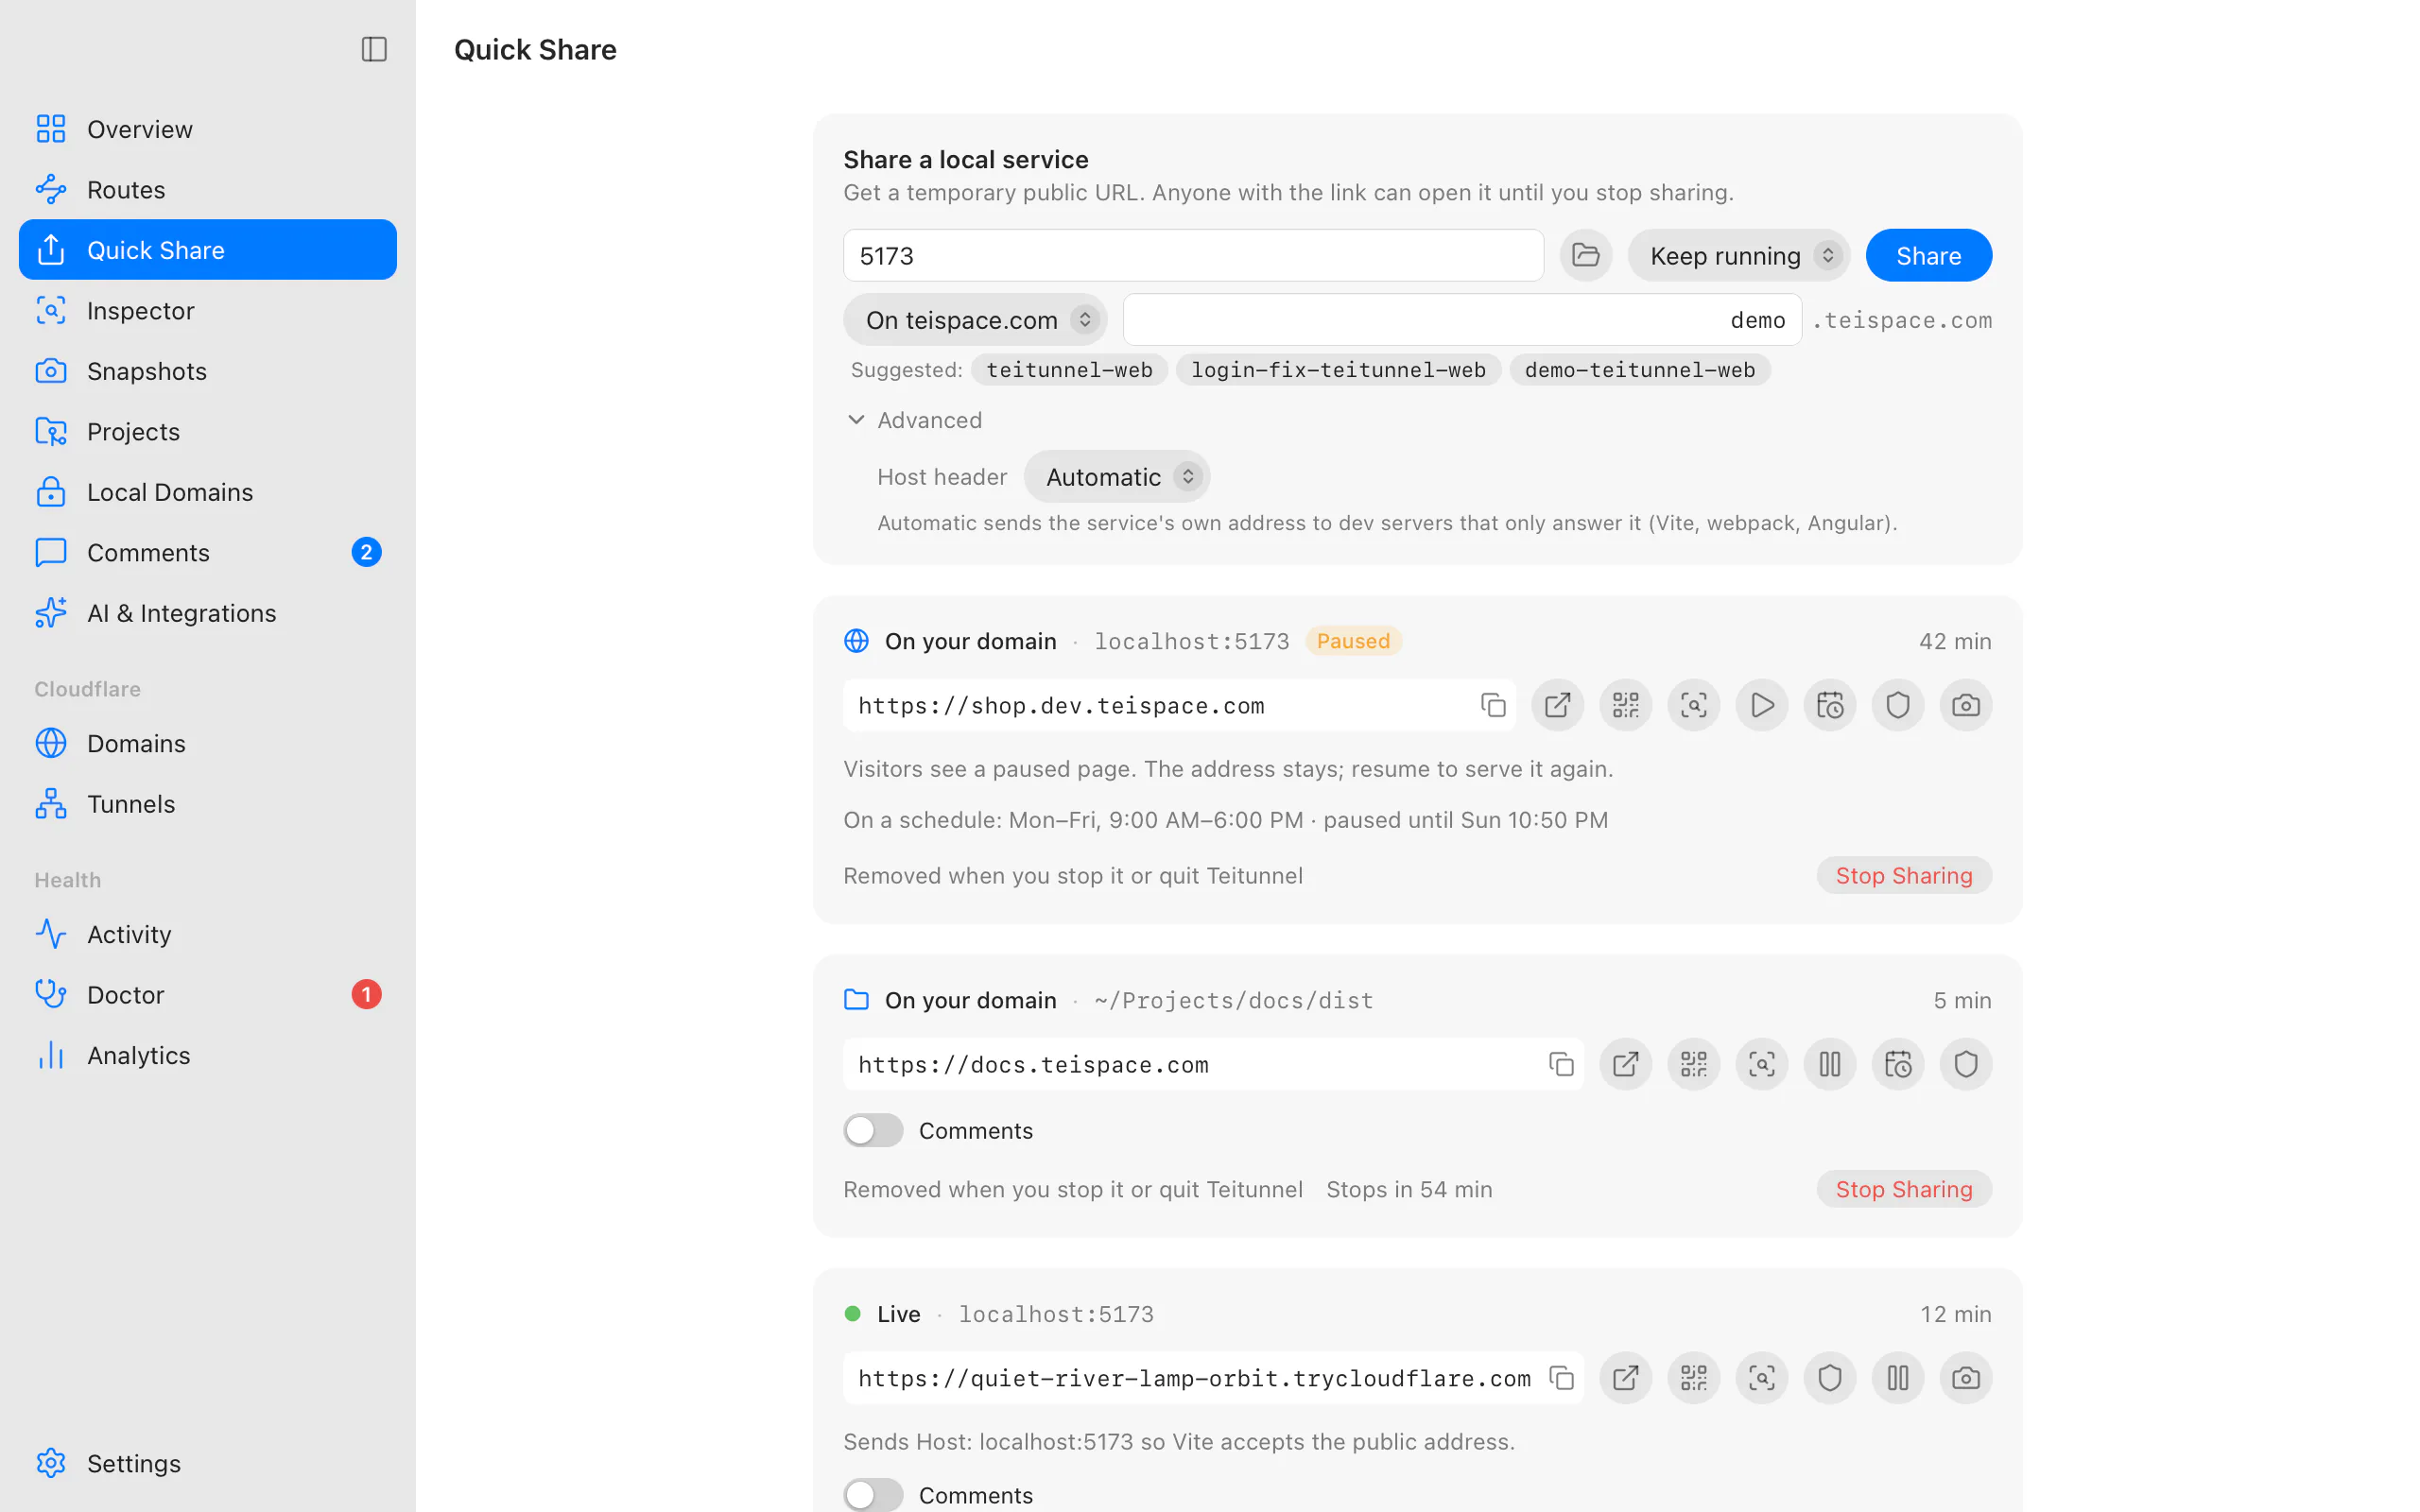
Task: Show QR code for the trycloudflare share
Action: [1693, 1378]
